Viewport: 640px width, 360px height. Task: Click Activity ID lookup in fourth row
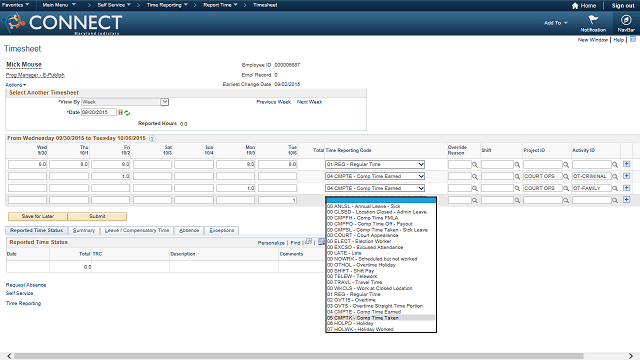click(615, 200)
